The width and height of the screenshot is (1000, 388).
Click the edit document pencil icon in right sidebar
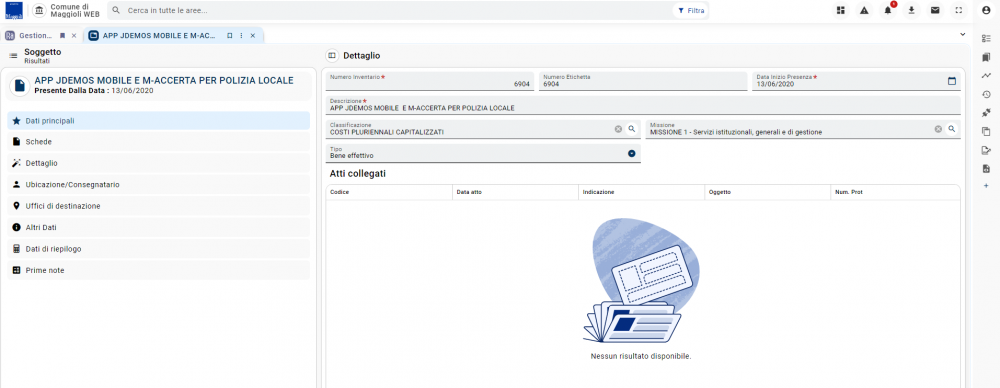point(986,151)
